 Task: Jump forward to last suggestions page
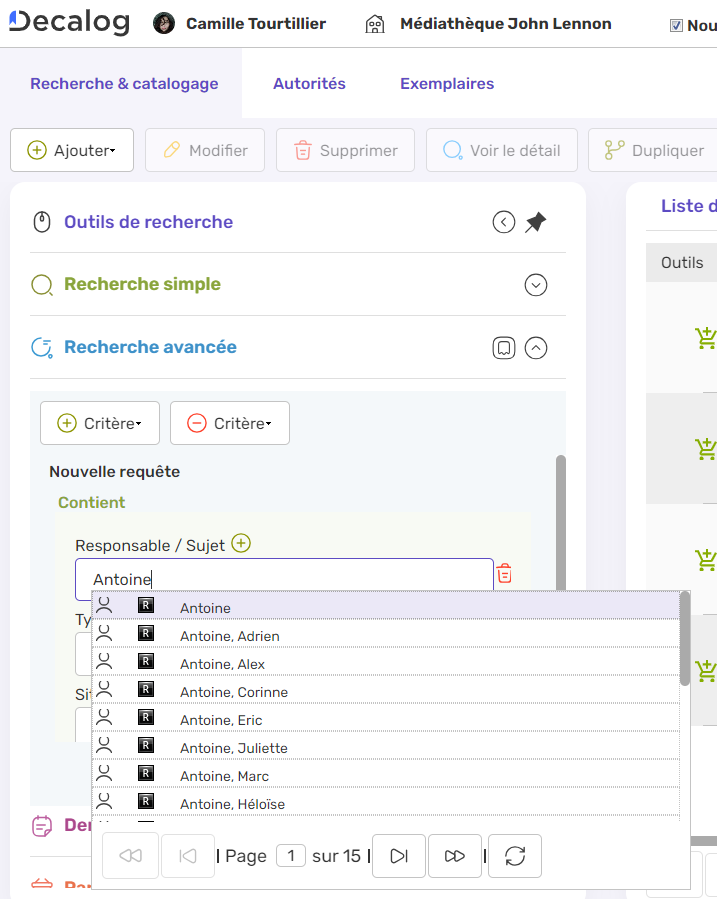coord(455,856)
